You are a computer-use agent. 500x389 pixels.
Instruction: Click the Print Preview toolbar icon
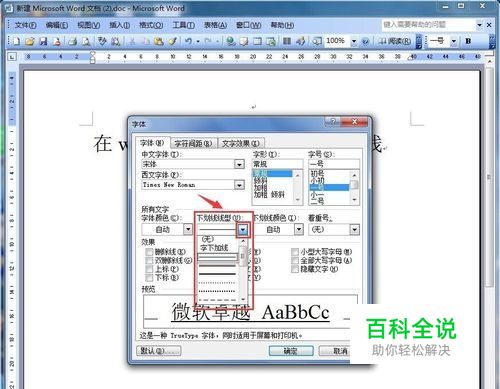(x=86, y=41)
